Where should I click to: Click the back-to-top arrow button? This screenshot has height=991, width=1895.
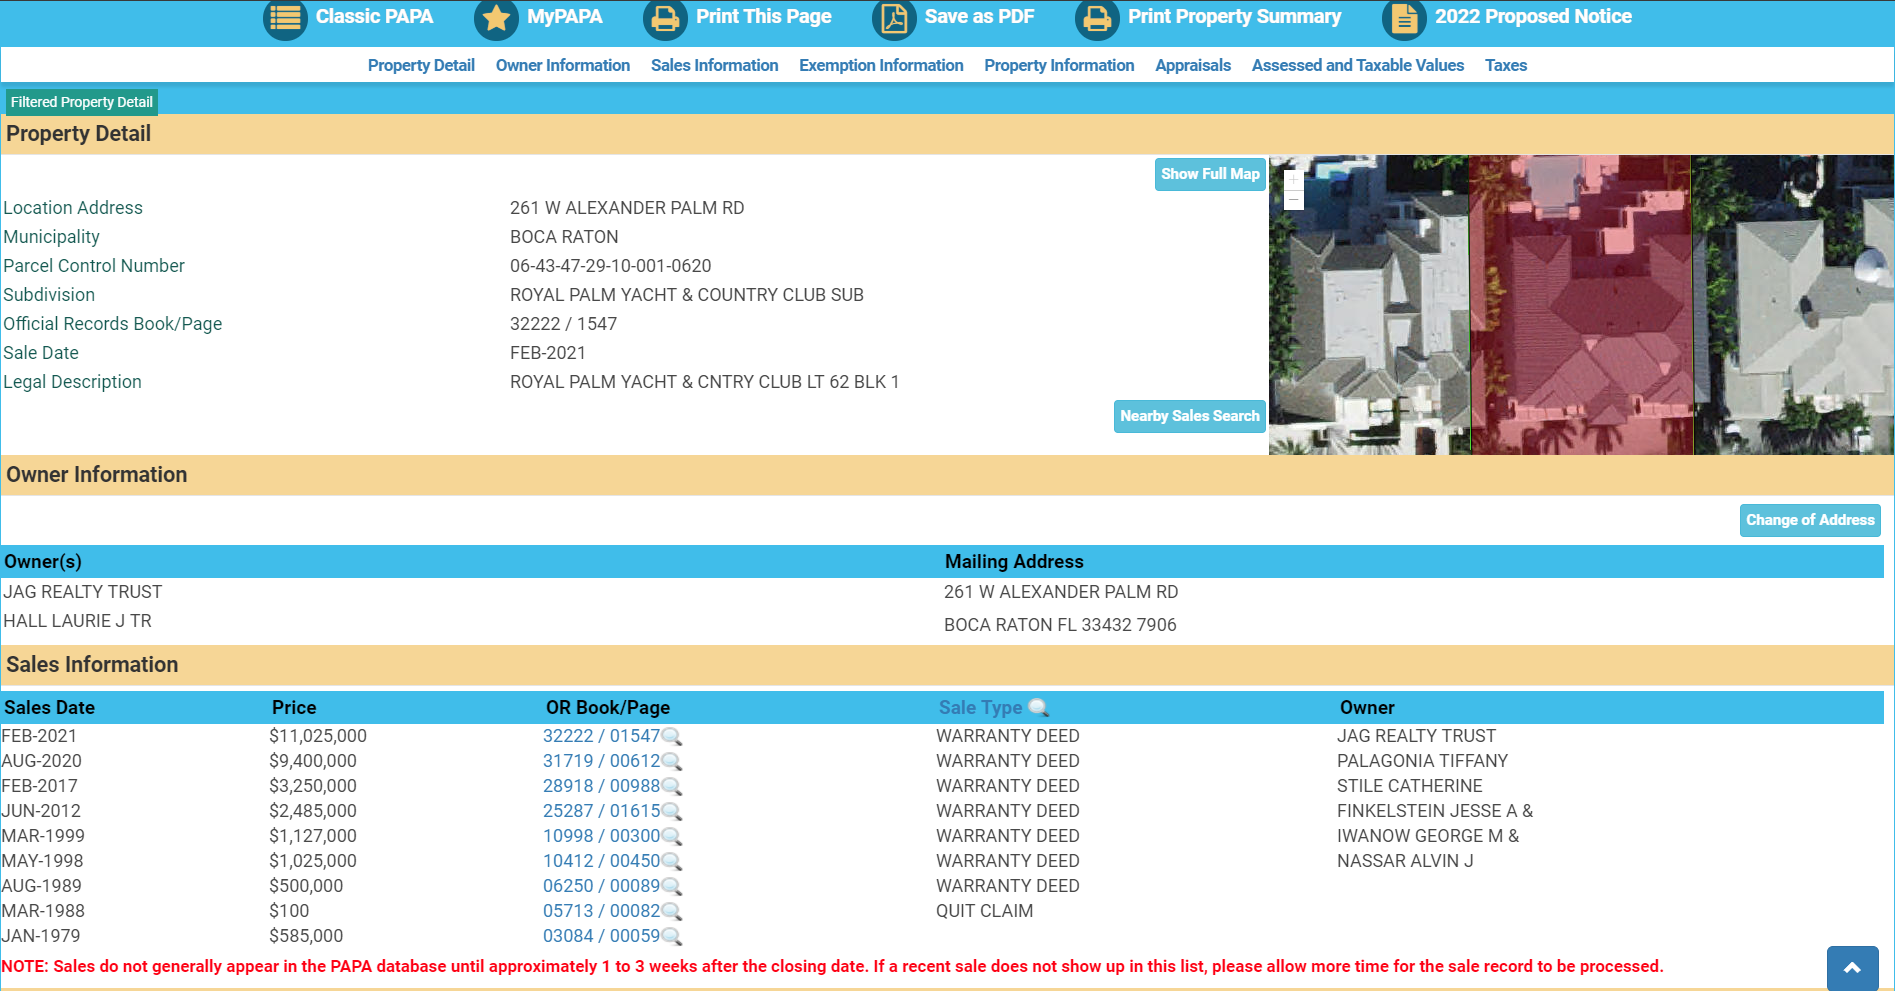click(x=1852, y=968)
